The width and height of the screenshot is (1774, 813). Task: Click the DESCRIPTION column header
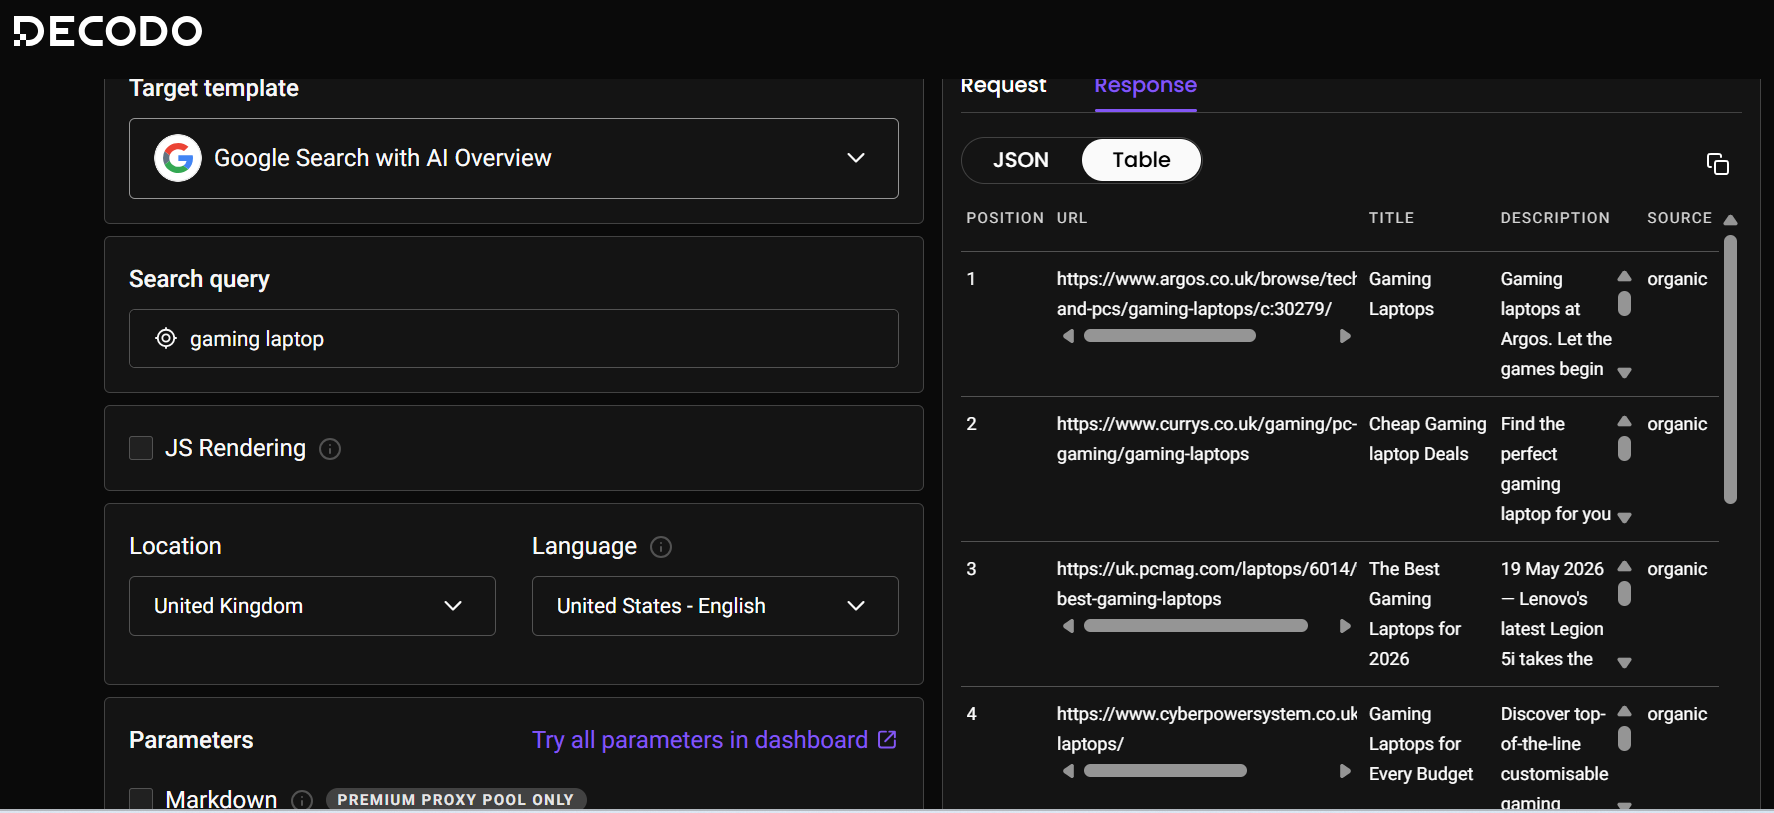[x=1555, y=218]
